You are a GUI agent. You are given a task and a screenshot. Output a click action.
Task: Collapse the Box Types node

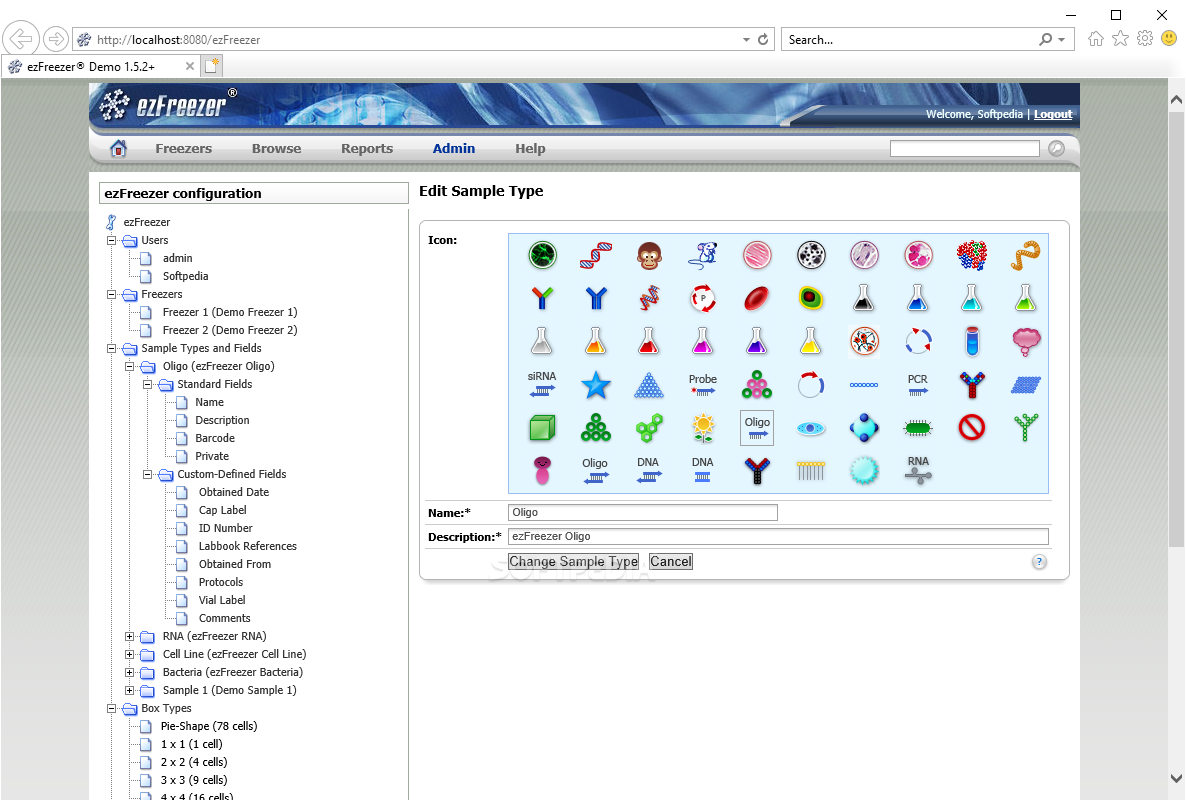click(111, 709)
